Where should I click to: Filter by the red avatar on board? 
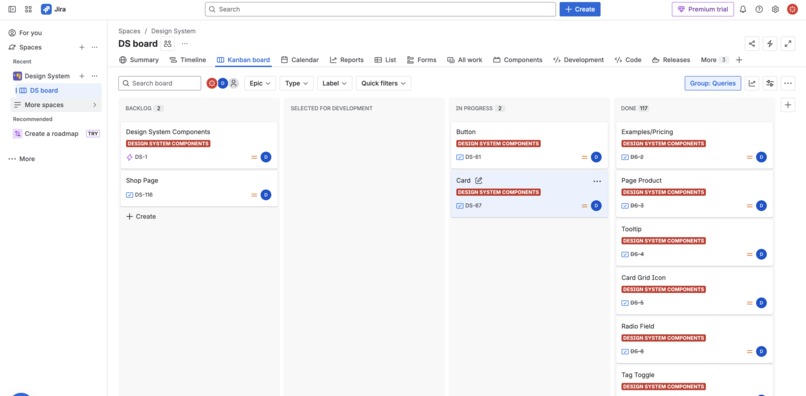click(x=212, y=83)
